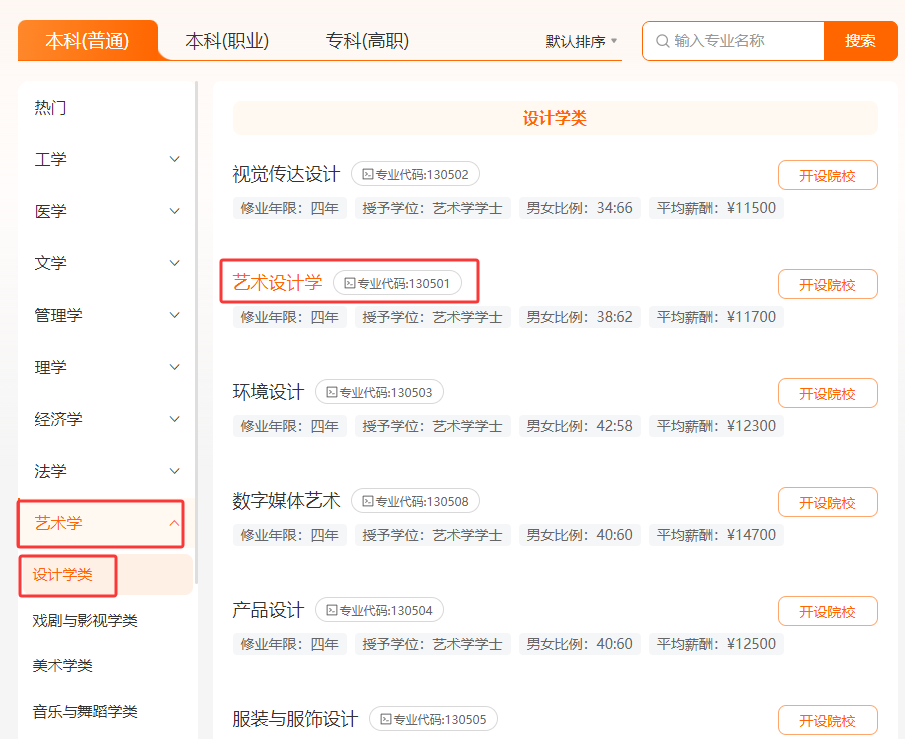This screenshot has height=739, width=905.
Task: Open the 默认排序 sort dropdown
Action: (x=581, y=41)
